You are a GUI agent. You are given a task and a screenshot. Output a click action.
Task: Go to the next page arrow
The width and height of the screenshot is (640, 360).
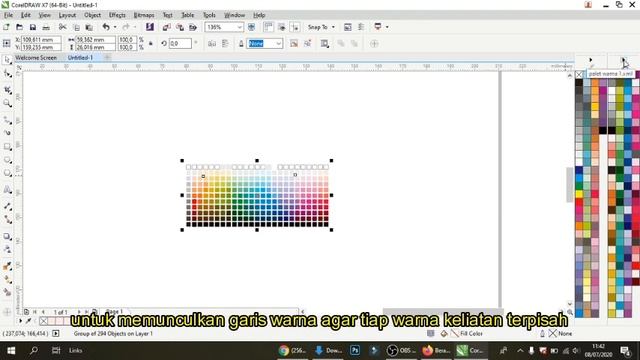click(79, 312)
